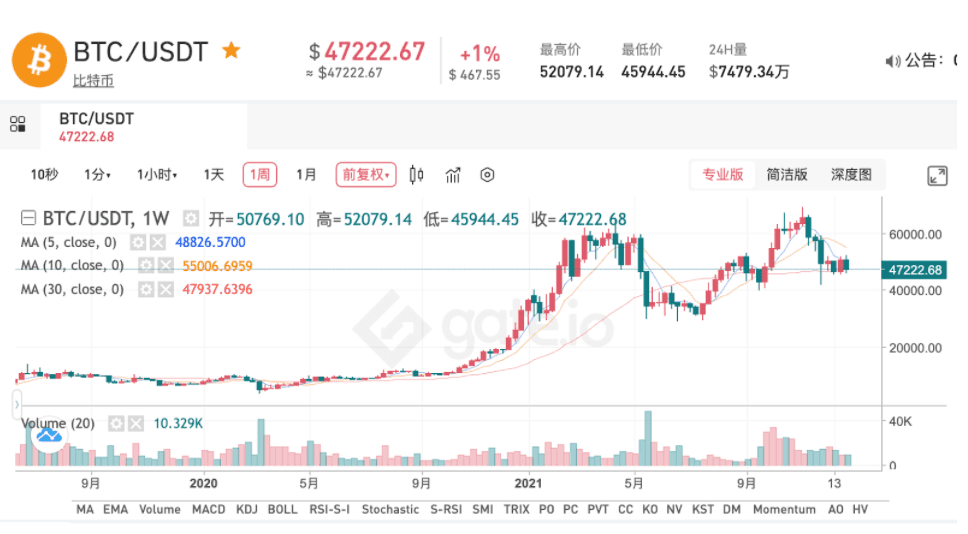Remove the MA 5 indicator
Viewport: 968px width, 534px height.
pyautogui.click(x=158, y=243)
